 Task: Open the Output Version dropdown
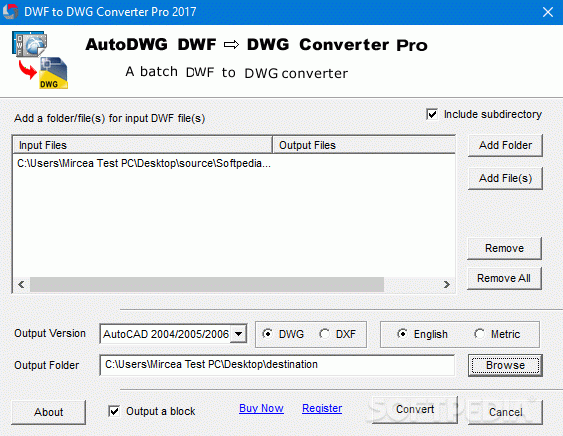coord(238,334)
